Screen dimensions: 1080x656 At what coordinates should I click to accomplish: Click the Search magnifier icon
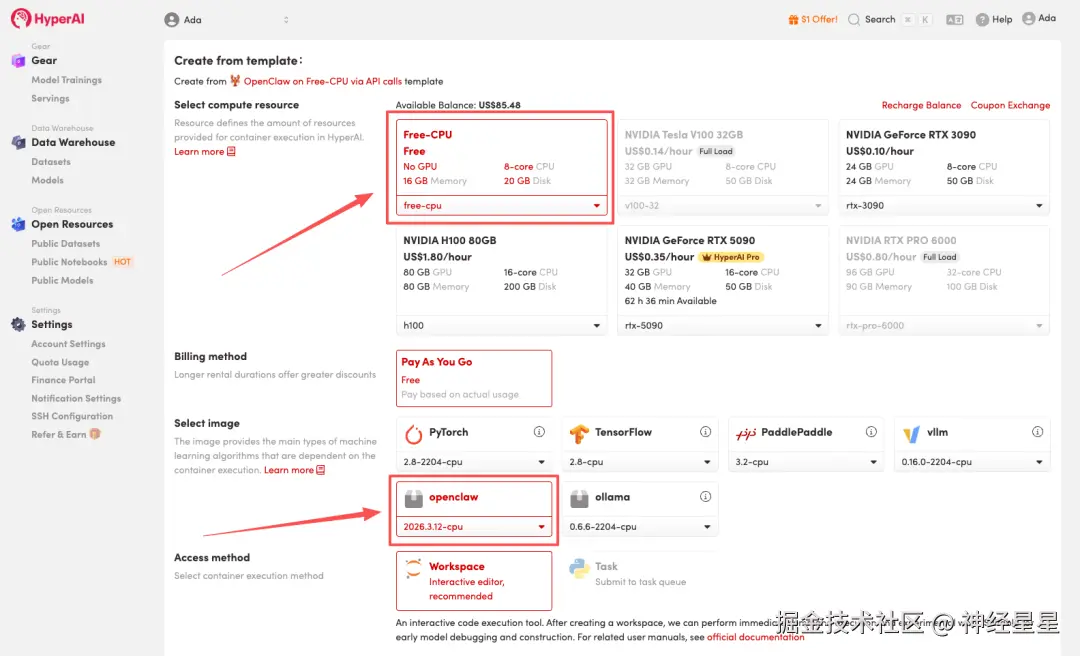pyautogui.click(x=854, y=19)
